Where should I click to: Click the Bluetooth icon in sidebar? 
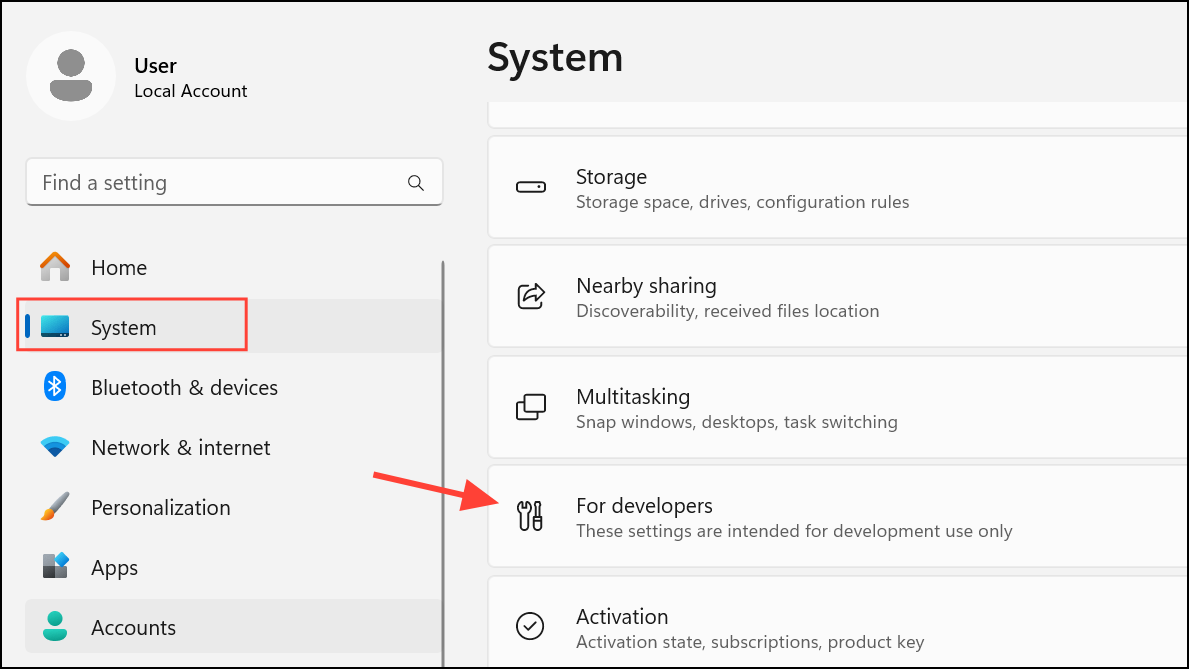point(55,387)
